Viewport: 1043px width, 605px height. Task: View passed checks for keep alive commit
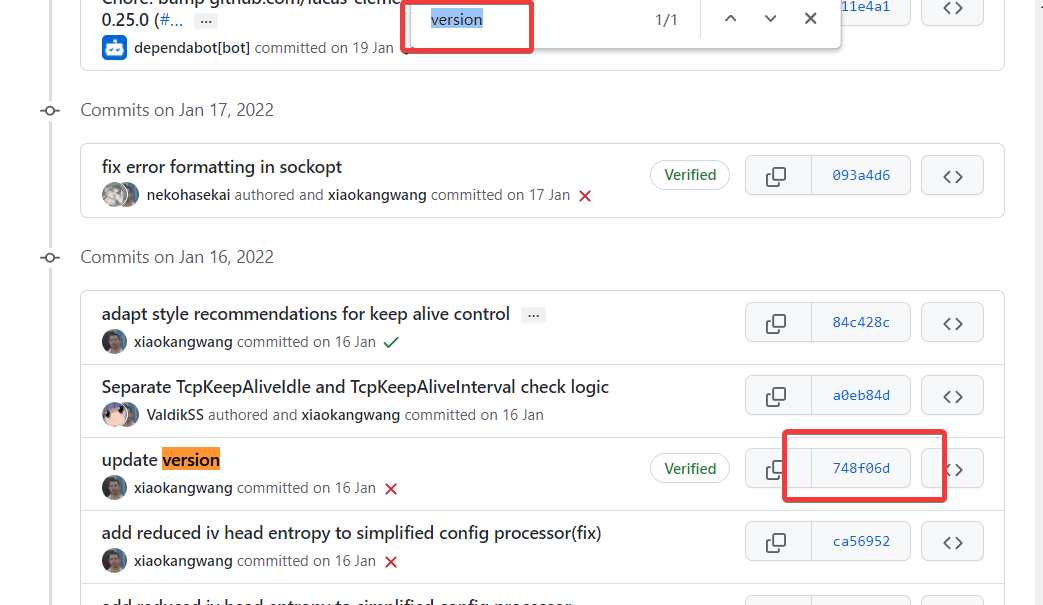pos(391,342)
